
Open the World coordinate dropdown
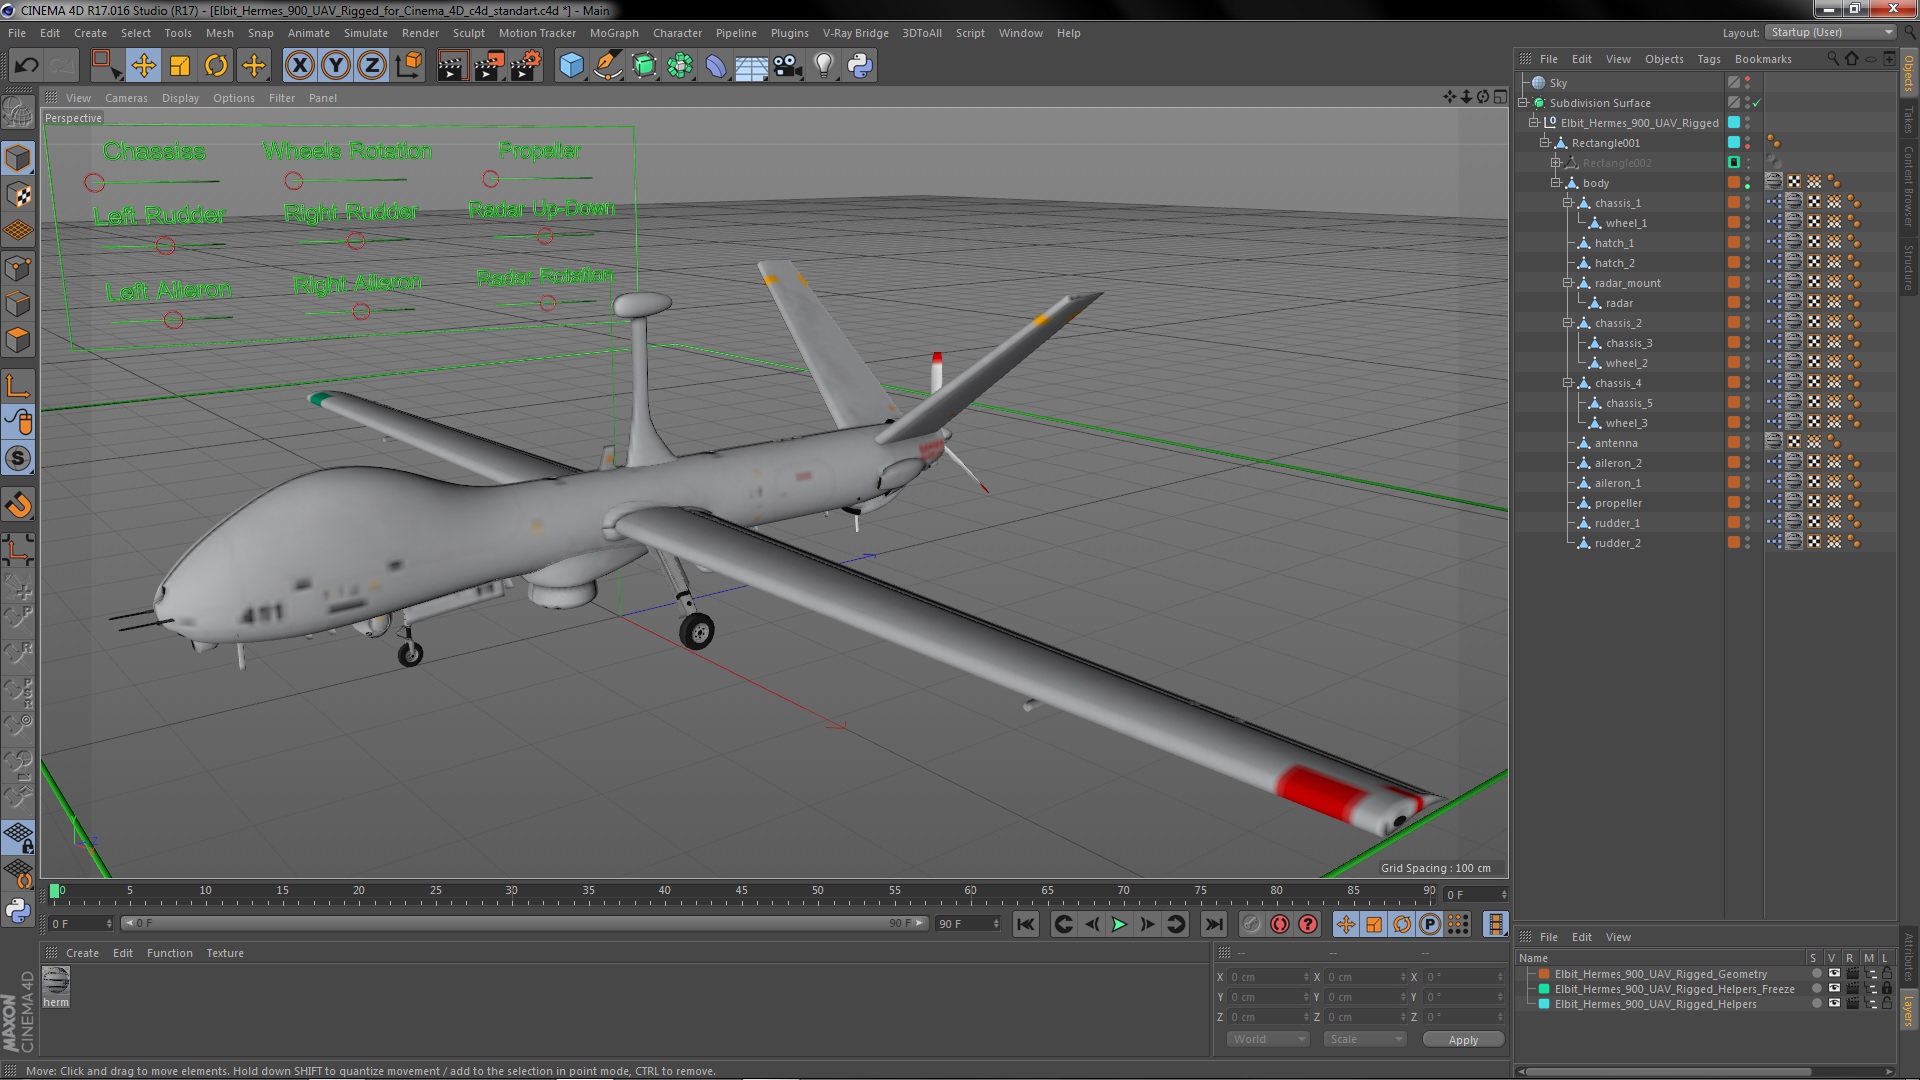1268,1039
